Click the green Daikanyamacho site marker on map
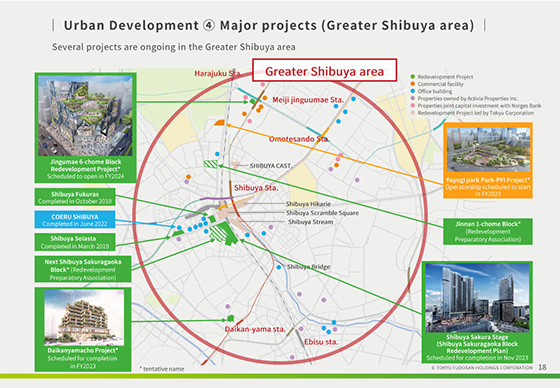Image resolution: width=560 pixels, height=388 pixels. click(230, 318)
